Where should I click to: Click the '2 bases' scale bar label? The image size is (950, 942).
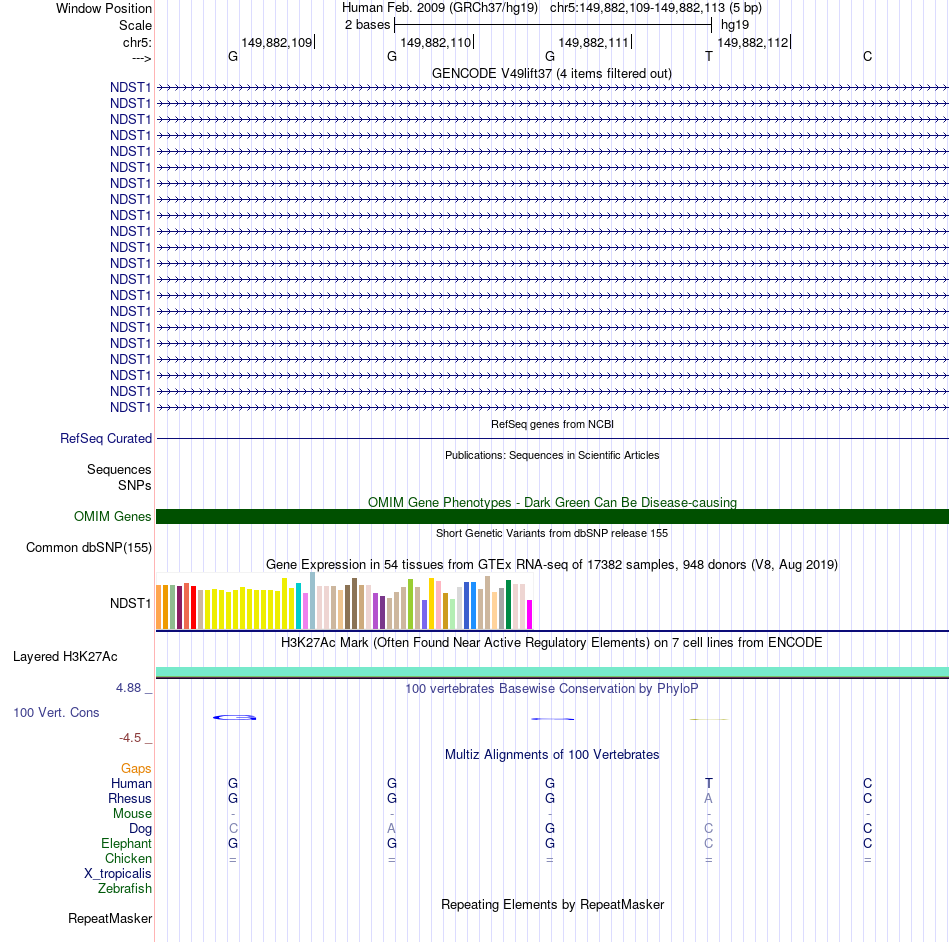pos(367,25)
